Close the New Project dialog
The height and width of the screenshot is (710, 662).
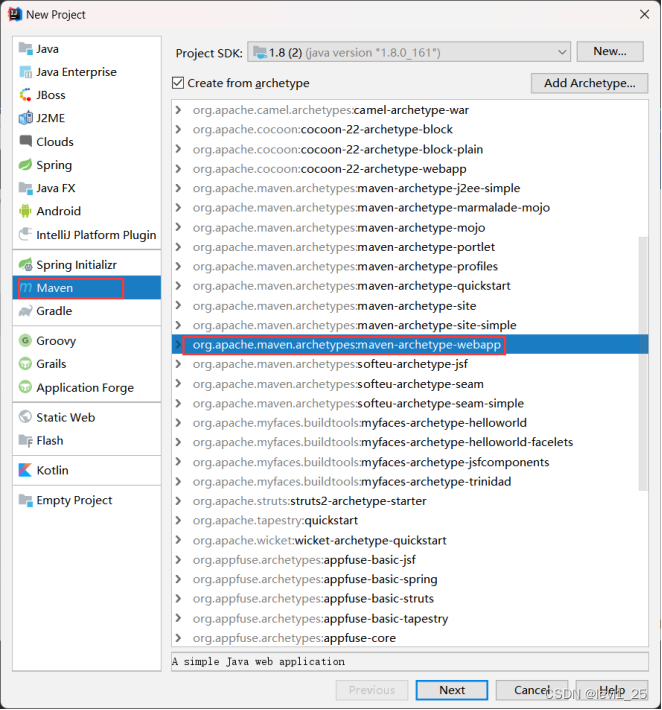coord(644,14)
